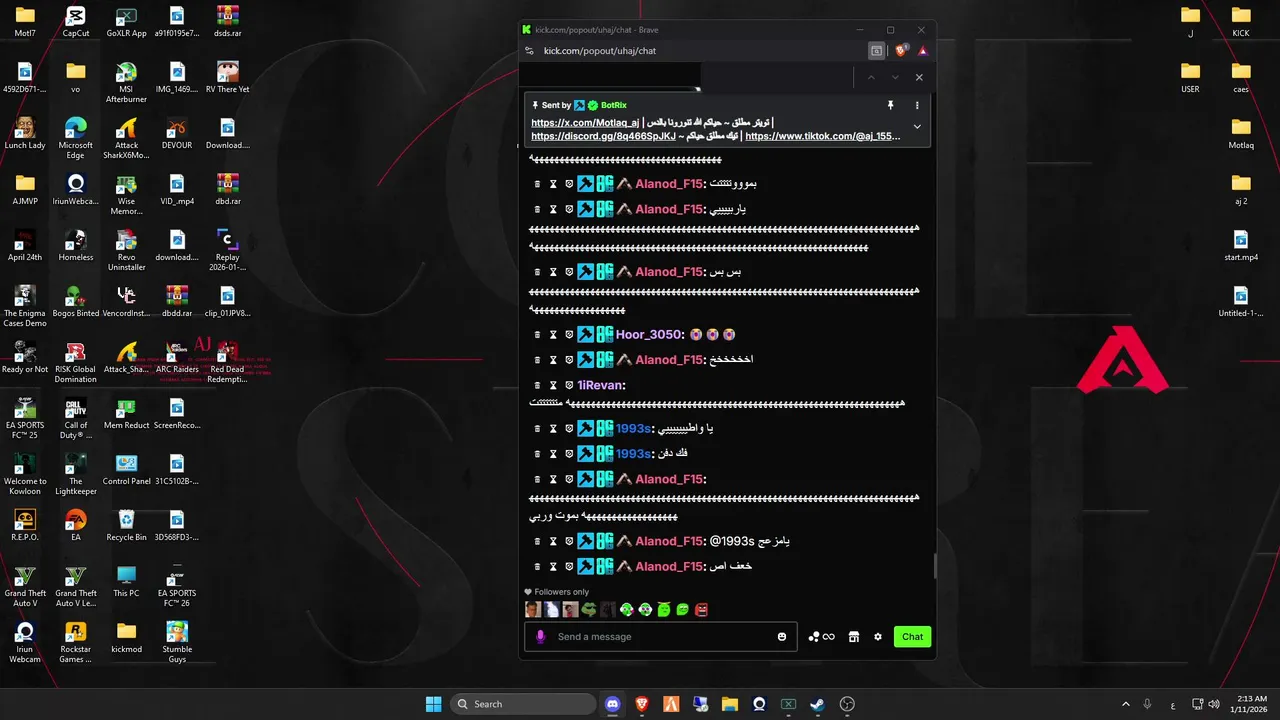Click the first red angry face quick emote

pos(702,609)
